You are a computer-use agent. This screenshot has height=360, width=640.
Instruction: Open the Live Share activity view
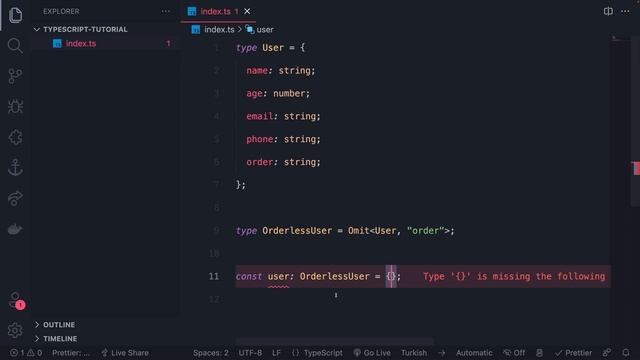tap(15, 198)
